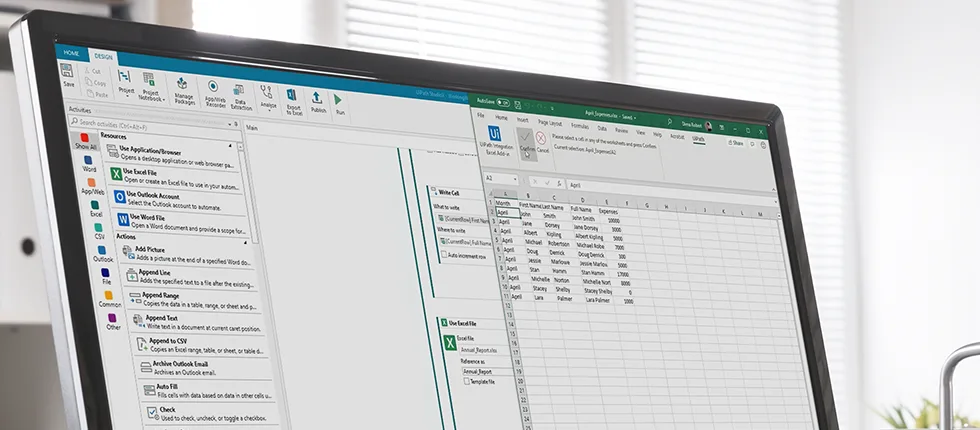This screenshot has height=430, width=980.
Task: Open the Formulas tab in Excel
Action: tap(580, 126)
